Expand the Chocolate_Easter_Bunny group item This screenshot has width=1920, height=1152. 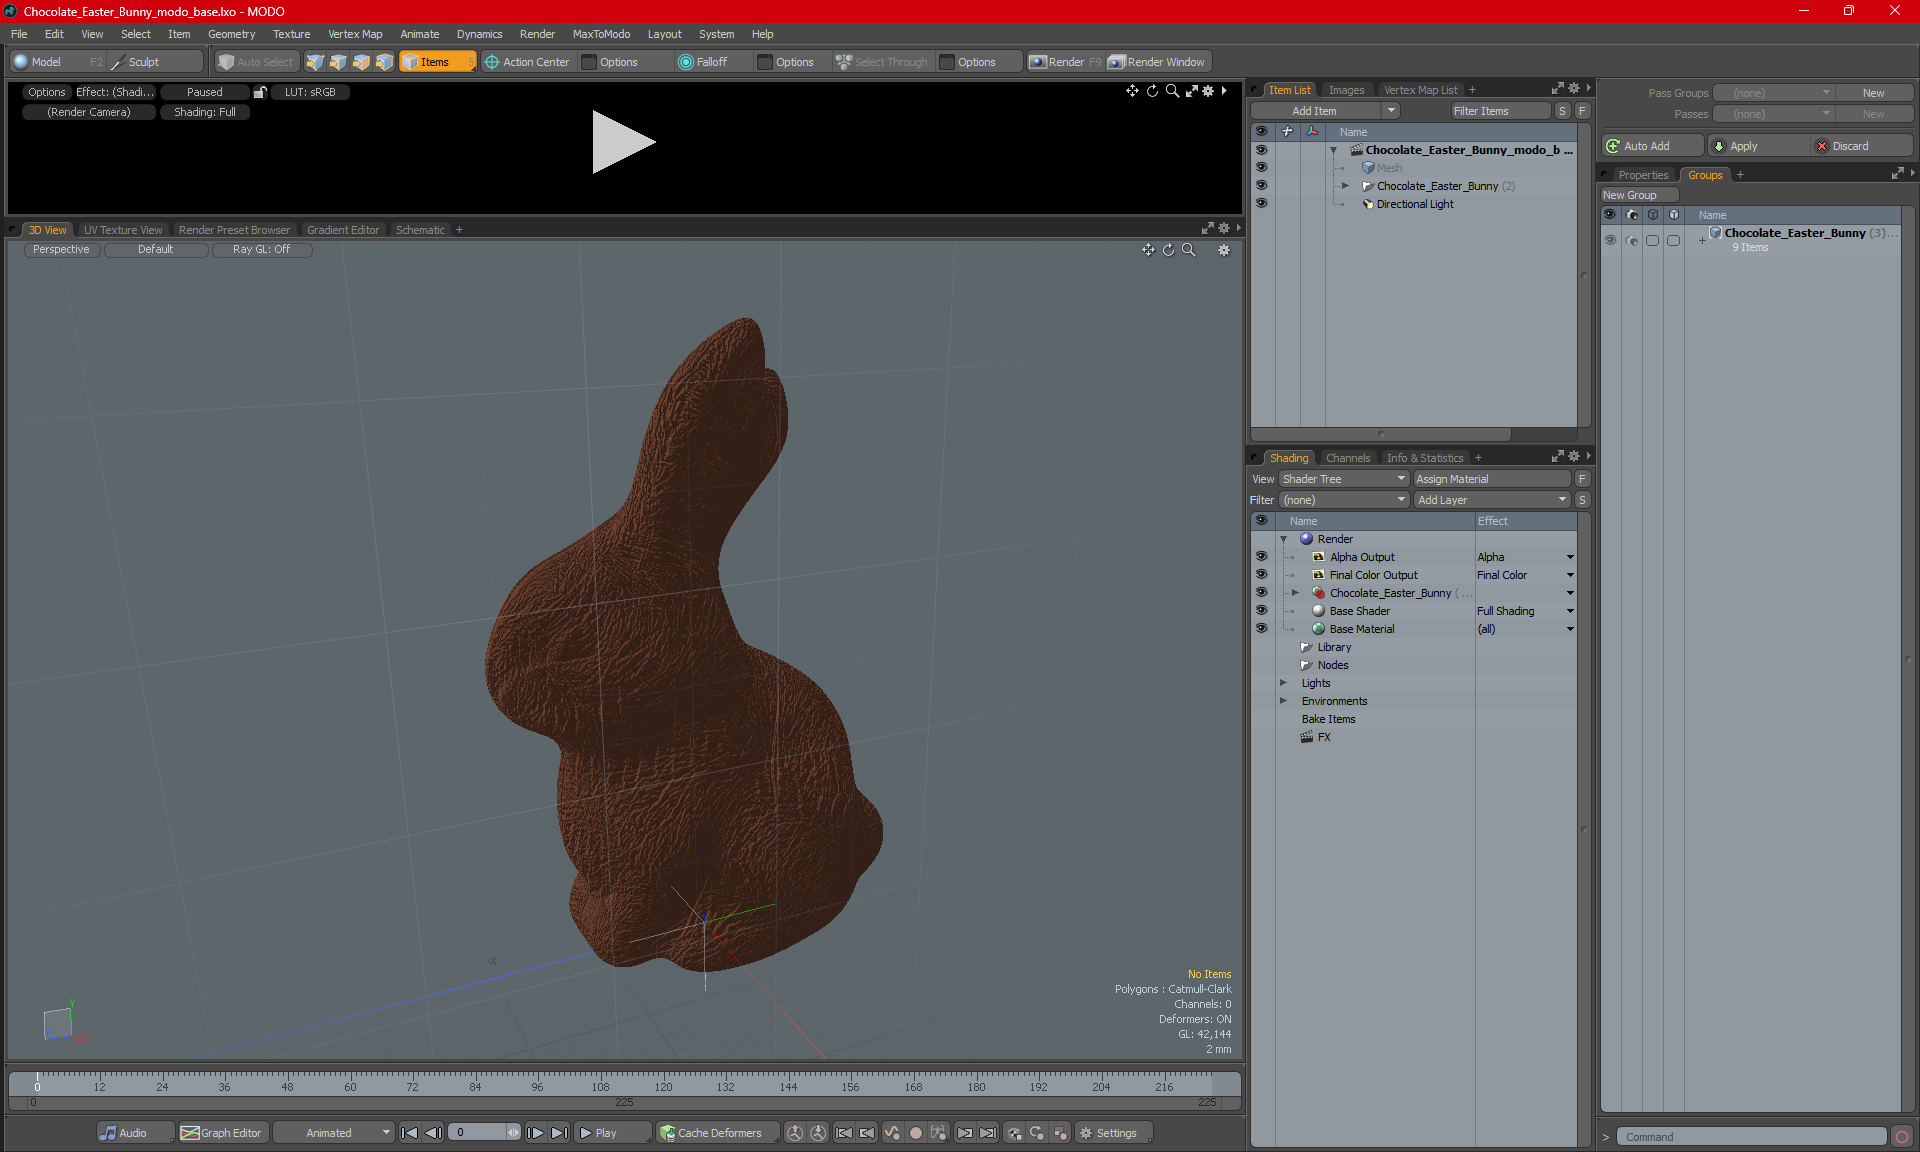pos(1345,186)
